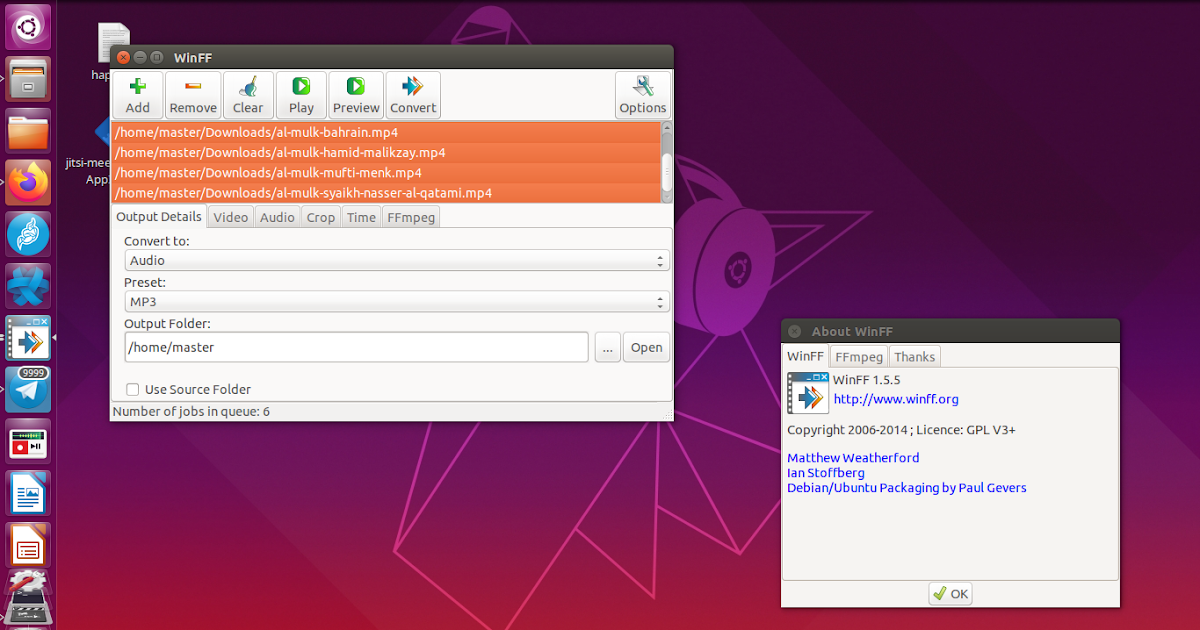Click the WinFF logo in About dialog

click(x=808, y=392)
